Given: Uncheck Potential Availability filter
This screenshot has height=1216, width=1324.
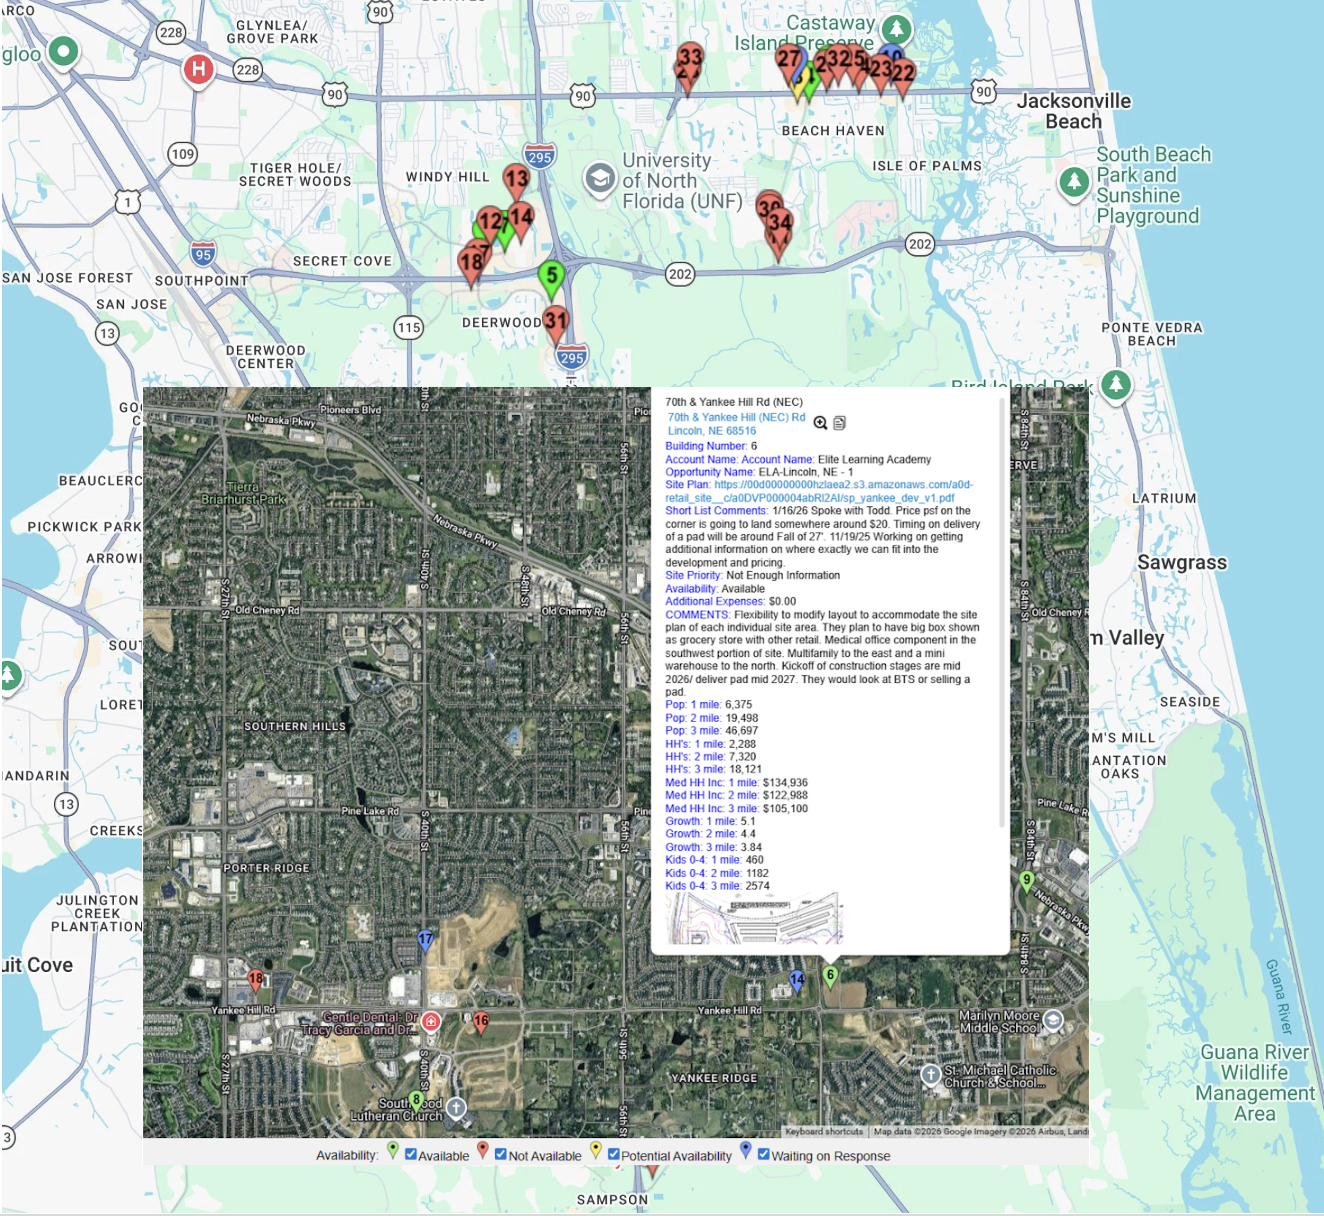Looking at the screenshot, I should (614, 1155).
